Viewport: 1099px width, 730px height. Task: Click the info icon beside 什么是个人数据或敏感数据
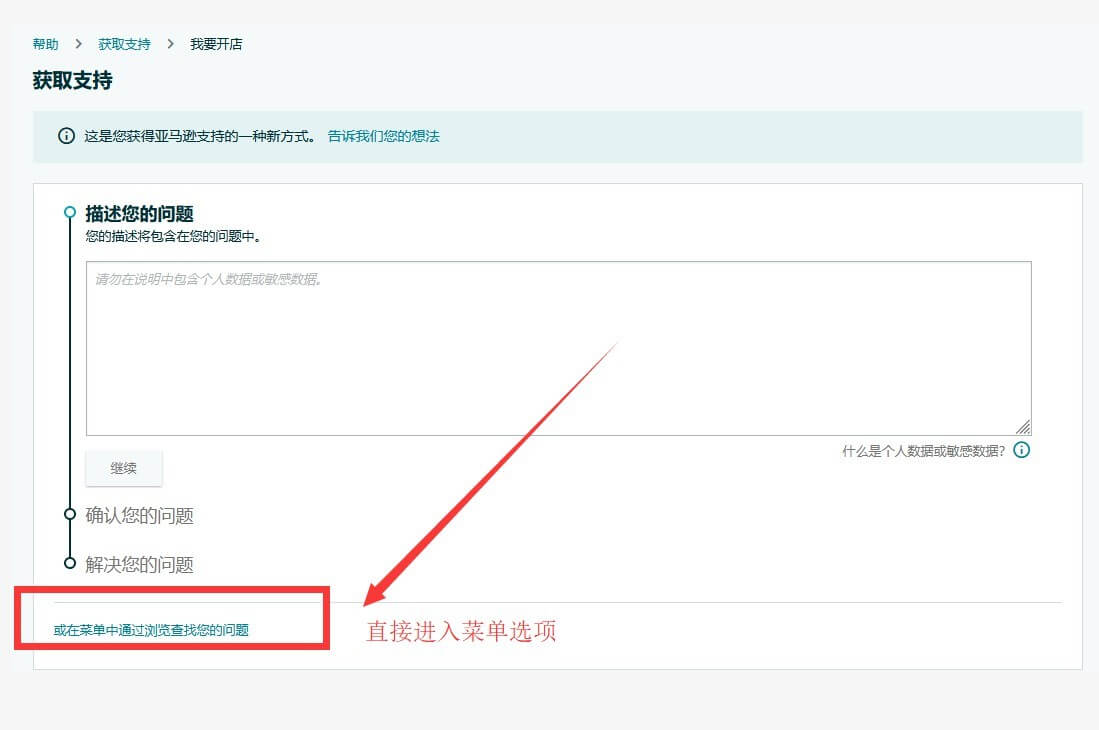pos(1021,450)
